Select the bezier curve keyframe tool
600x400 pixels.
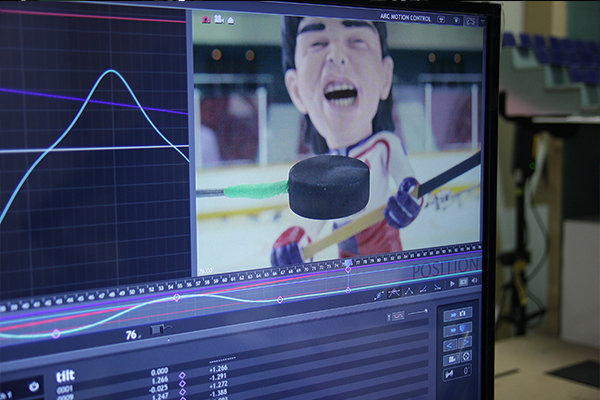379,294
